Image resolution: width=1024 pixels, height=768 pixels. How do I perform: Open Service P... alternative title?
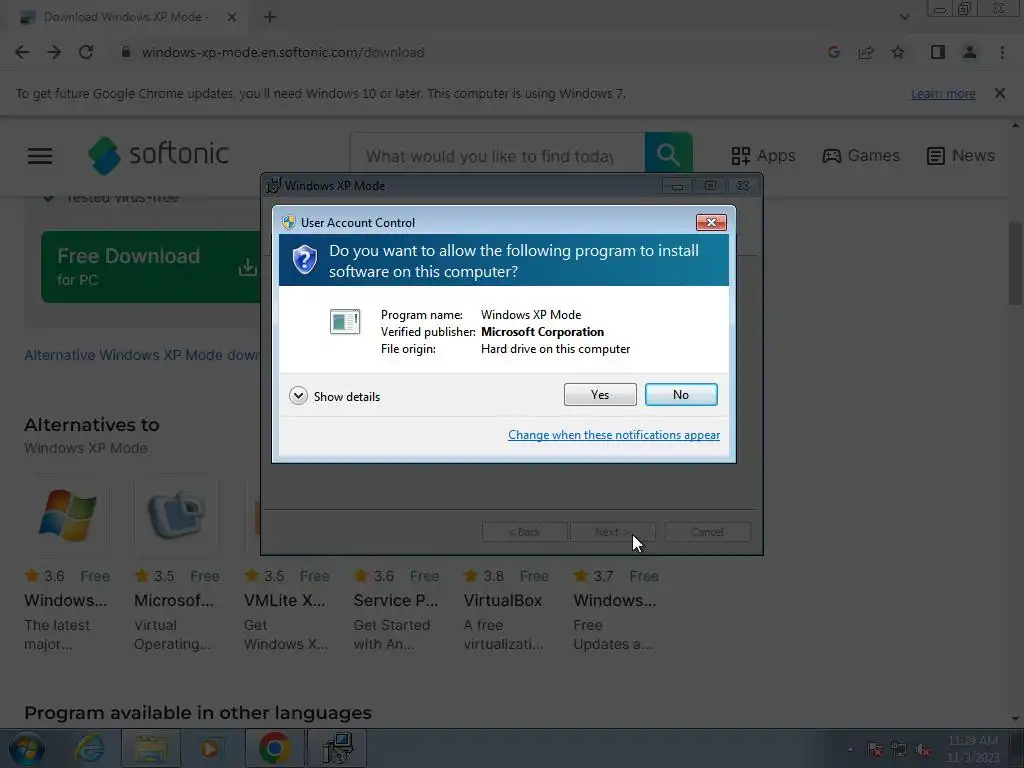pyautogui.click(x=396, y=600)
